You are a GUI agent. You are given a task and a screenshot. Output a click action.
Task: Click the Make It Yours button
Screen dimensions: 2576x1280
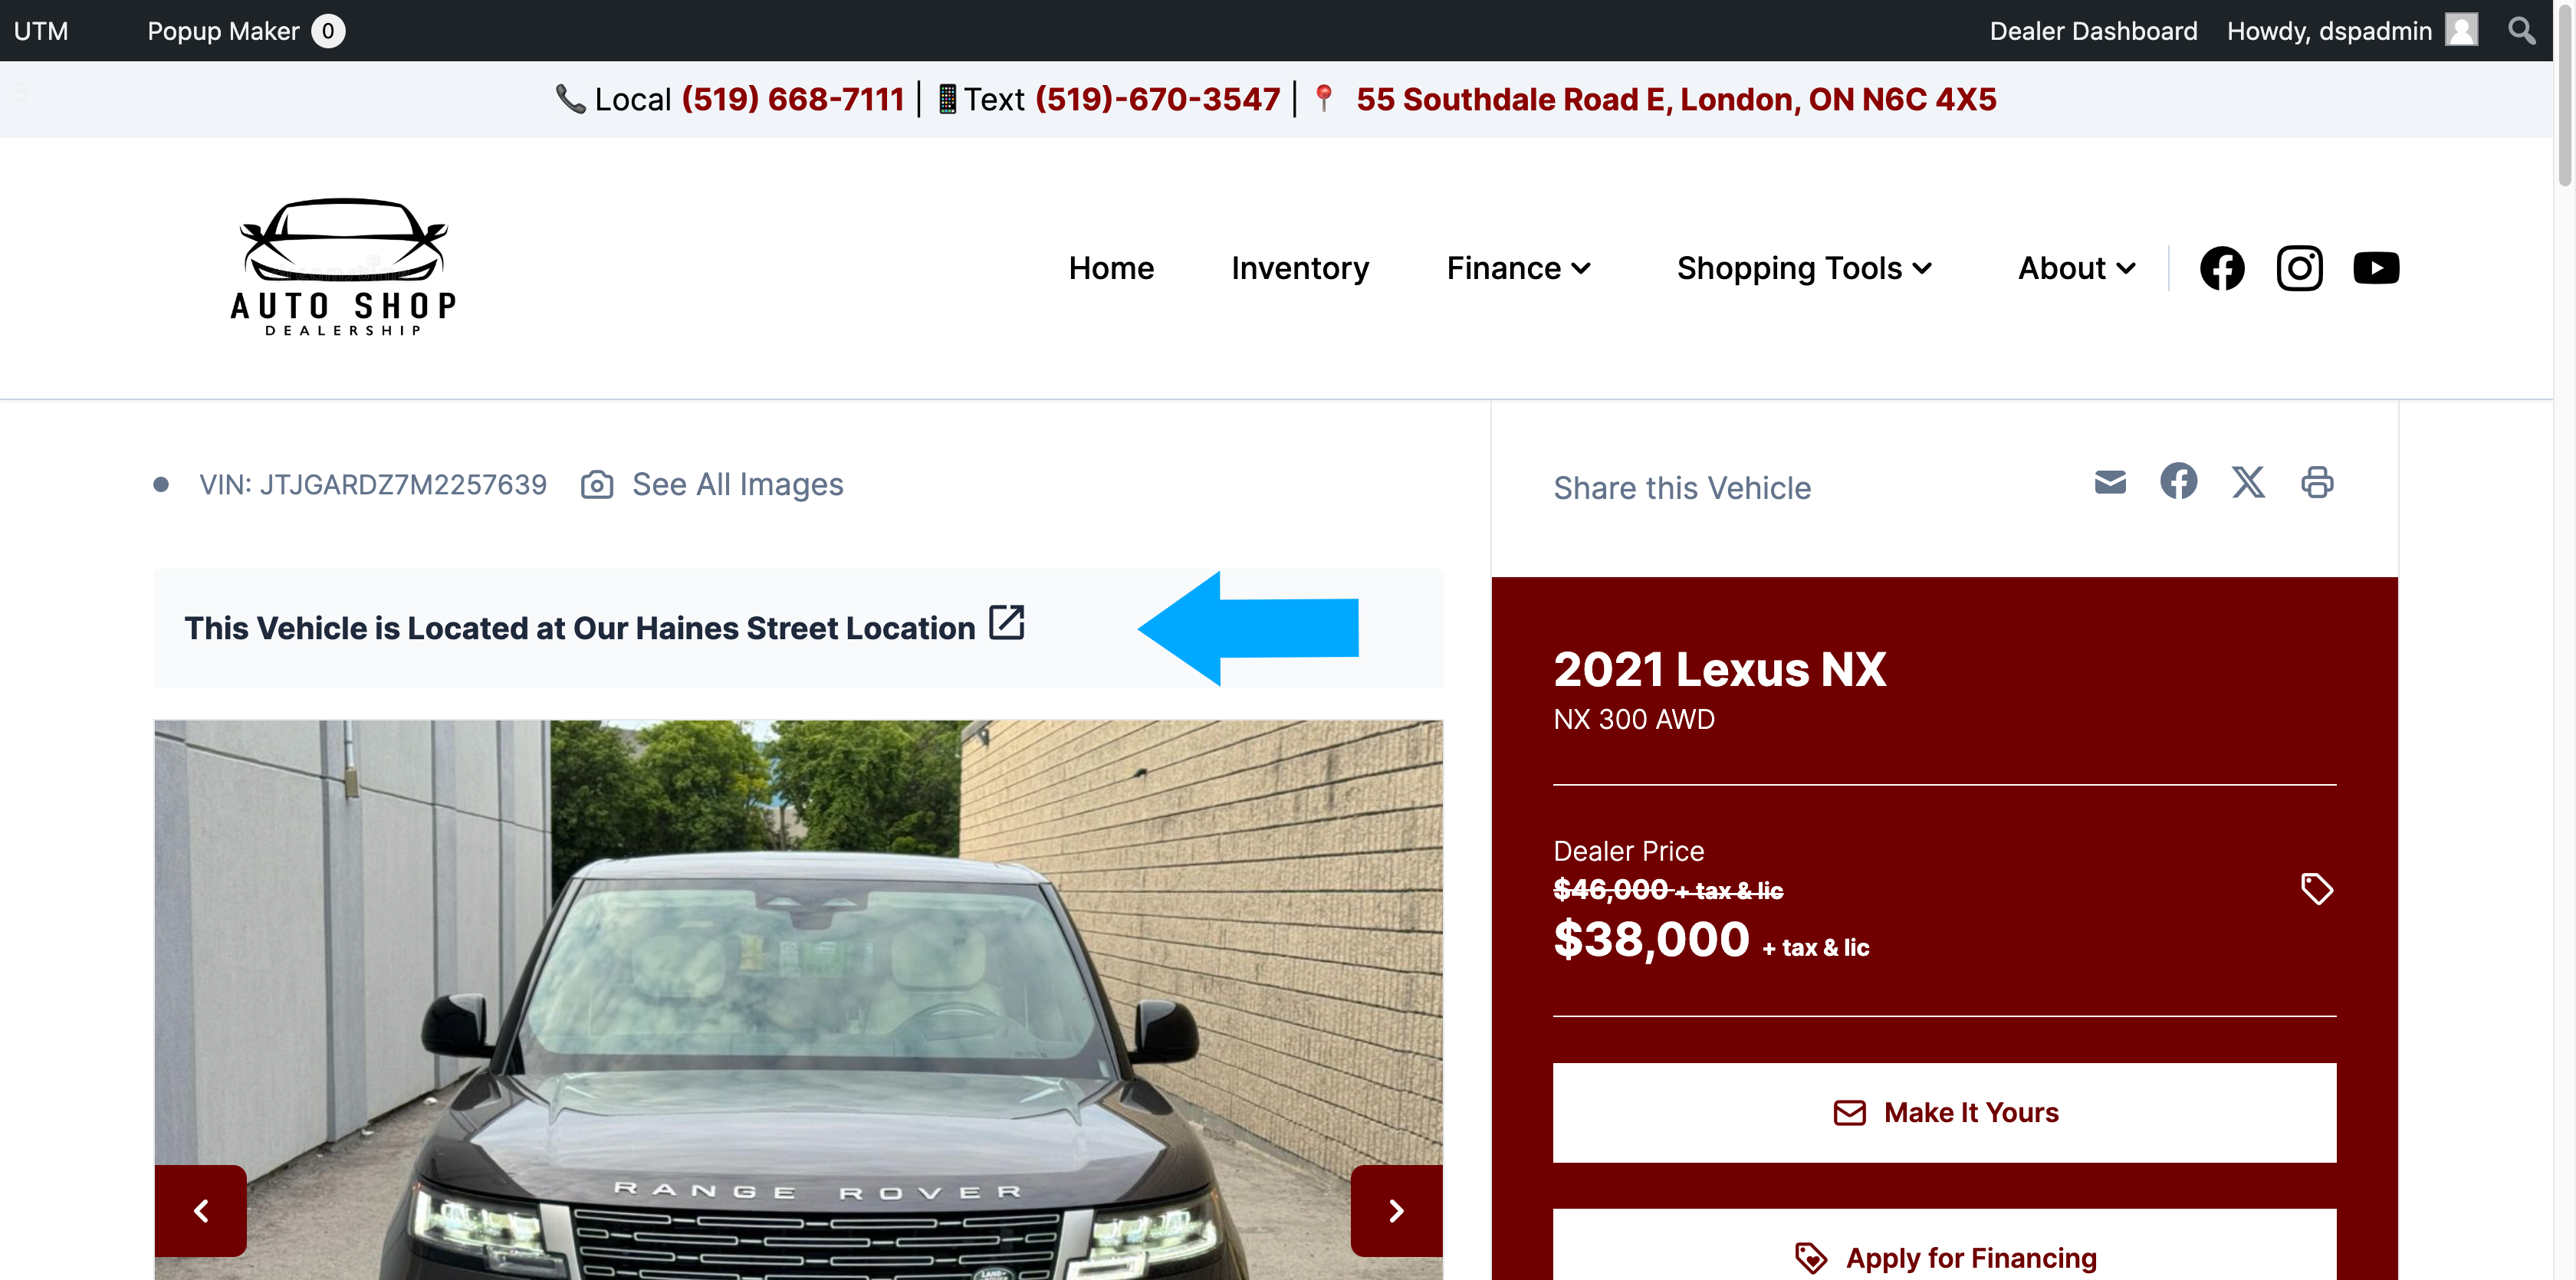(1944, 1113)
